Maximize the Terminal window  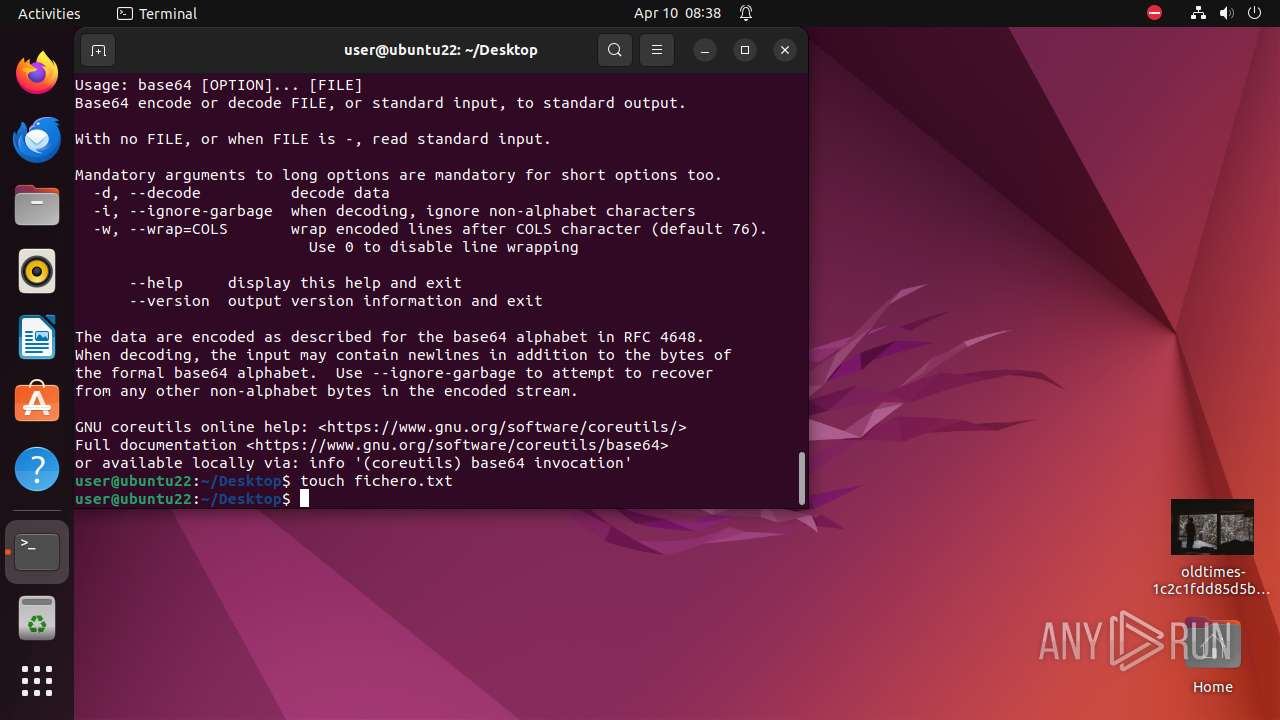click(x=745, y=50)
